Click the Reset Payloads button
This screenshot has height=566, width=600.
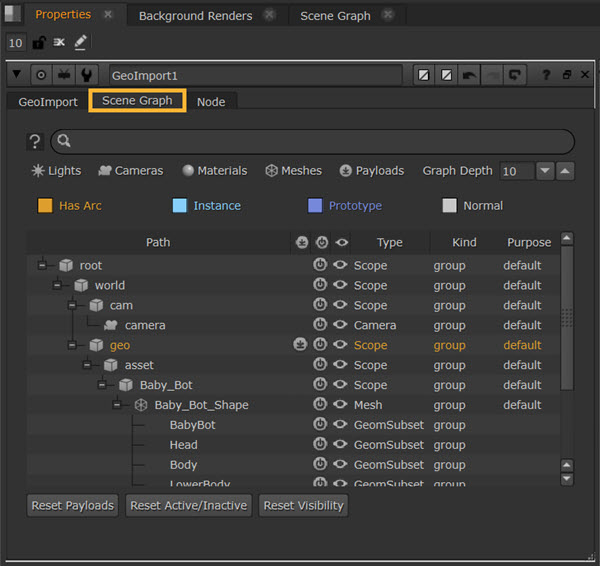point(72,505)
